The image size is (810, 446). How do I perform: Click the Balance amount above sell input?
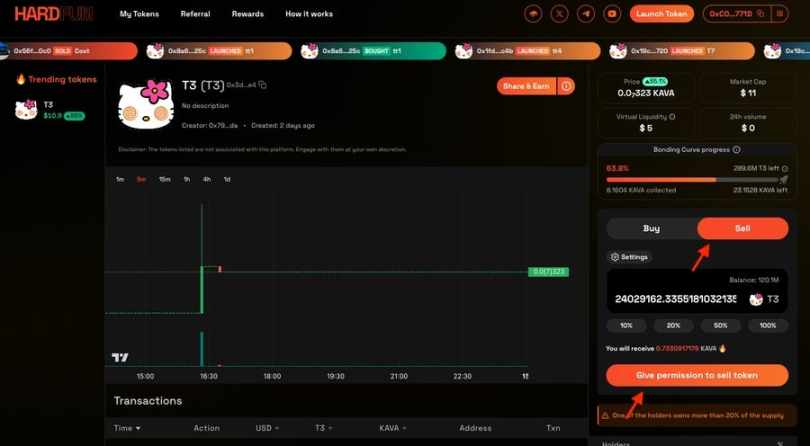(754, 280)
